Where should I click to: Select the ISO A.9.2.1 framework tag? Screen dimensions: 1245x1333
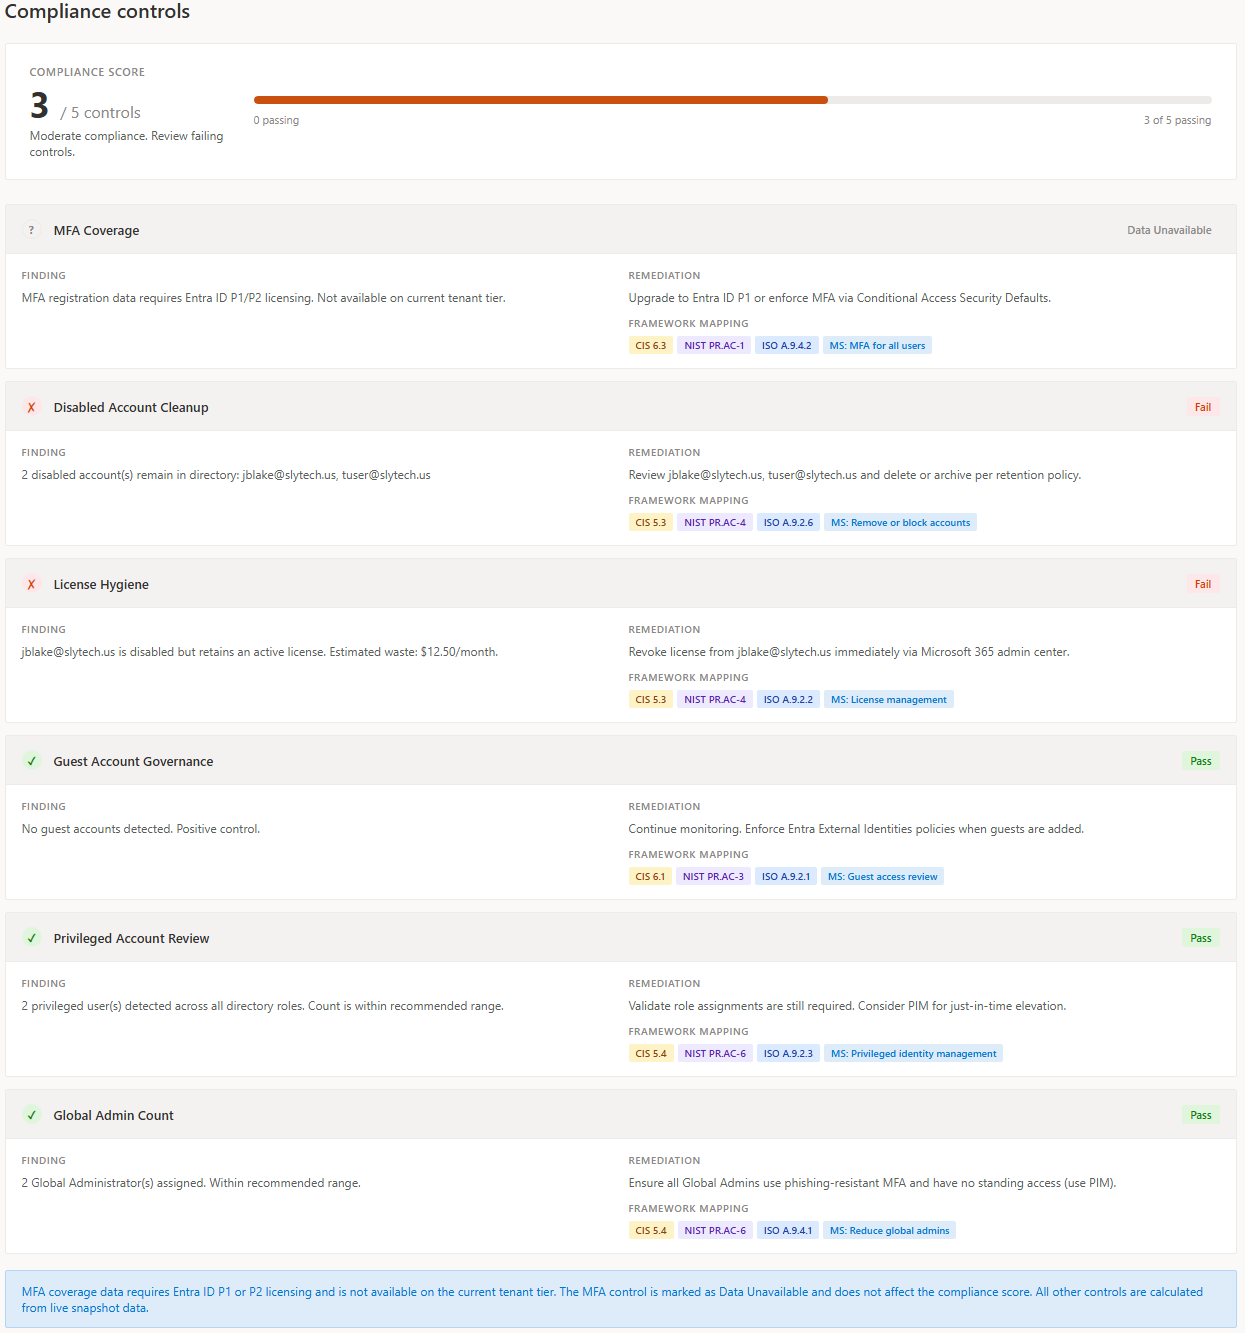coord(786,876)
